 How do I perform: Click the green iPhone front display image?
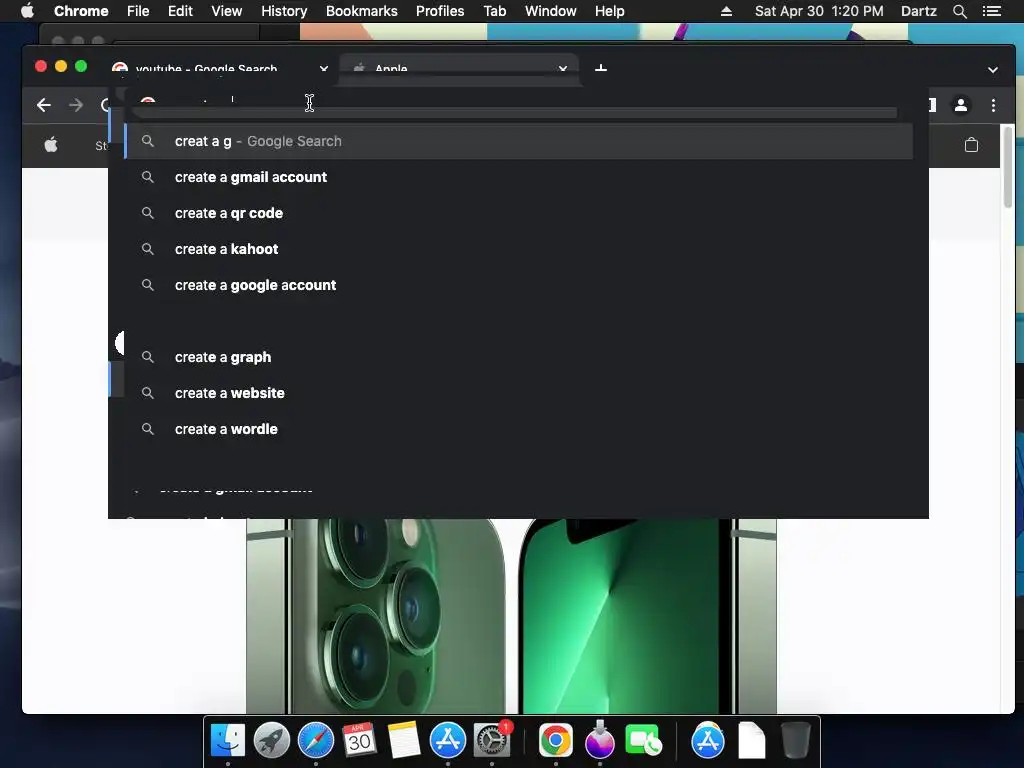pos(648,616)
